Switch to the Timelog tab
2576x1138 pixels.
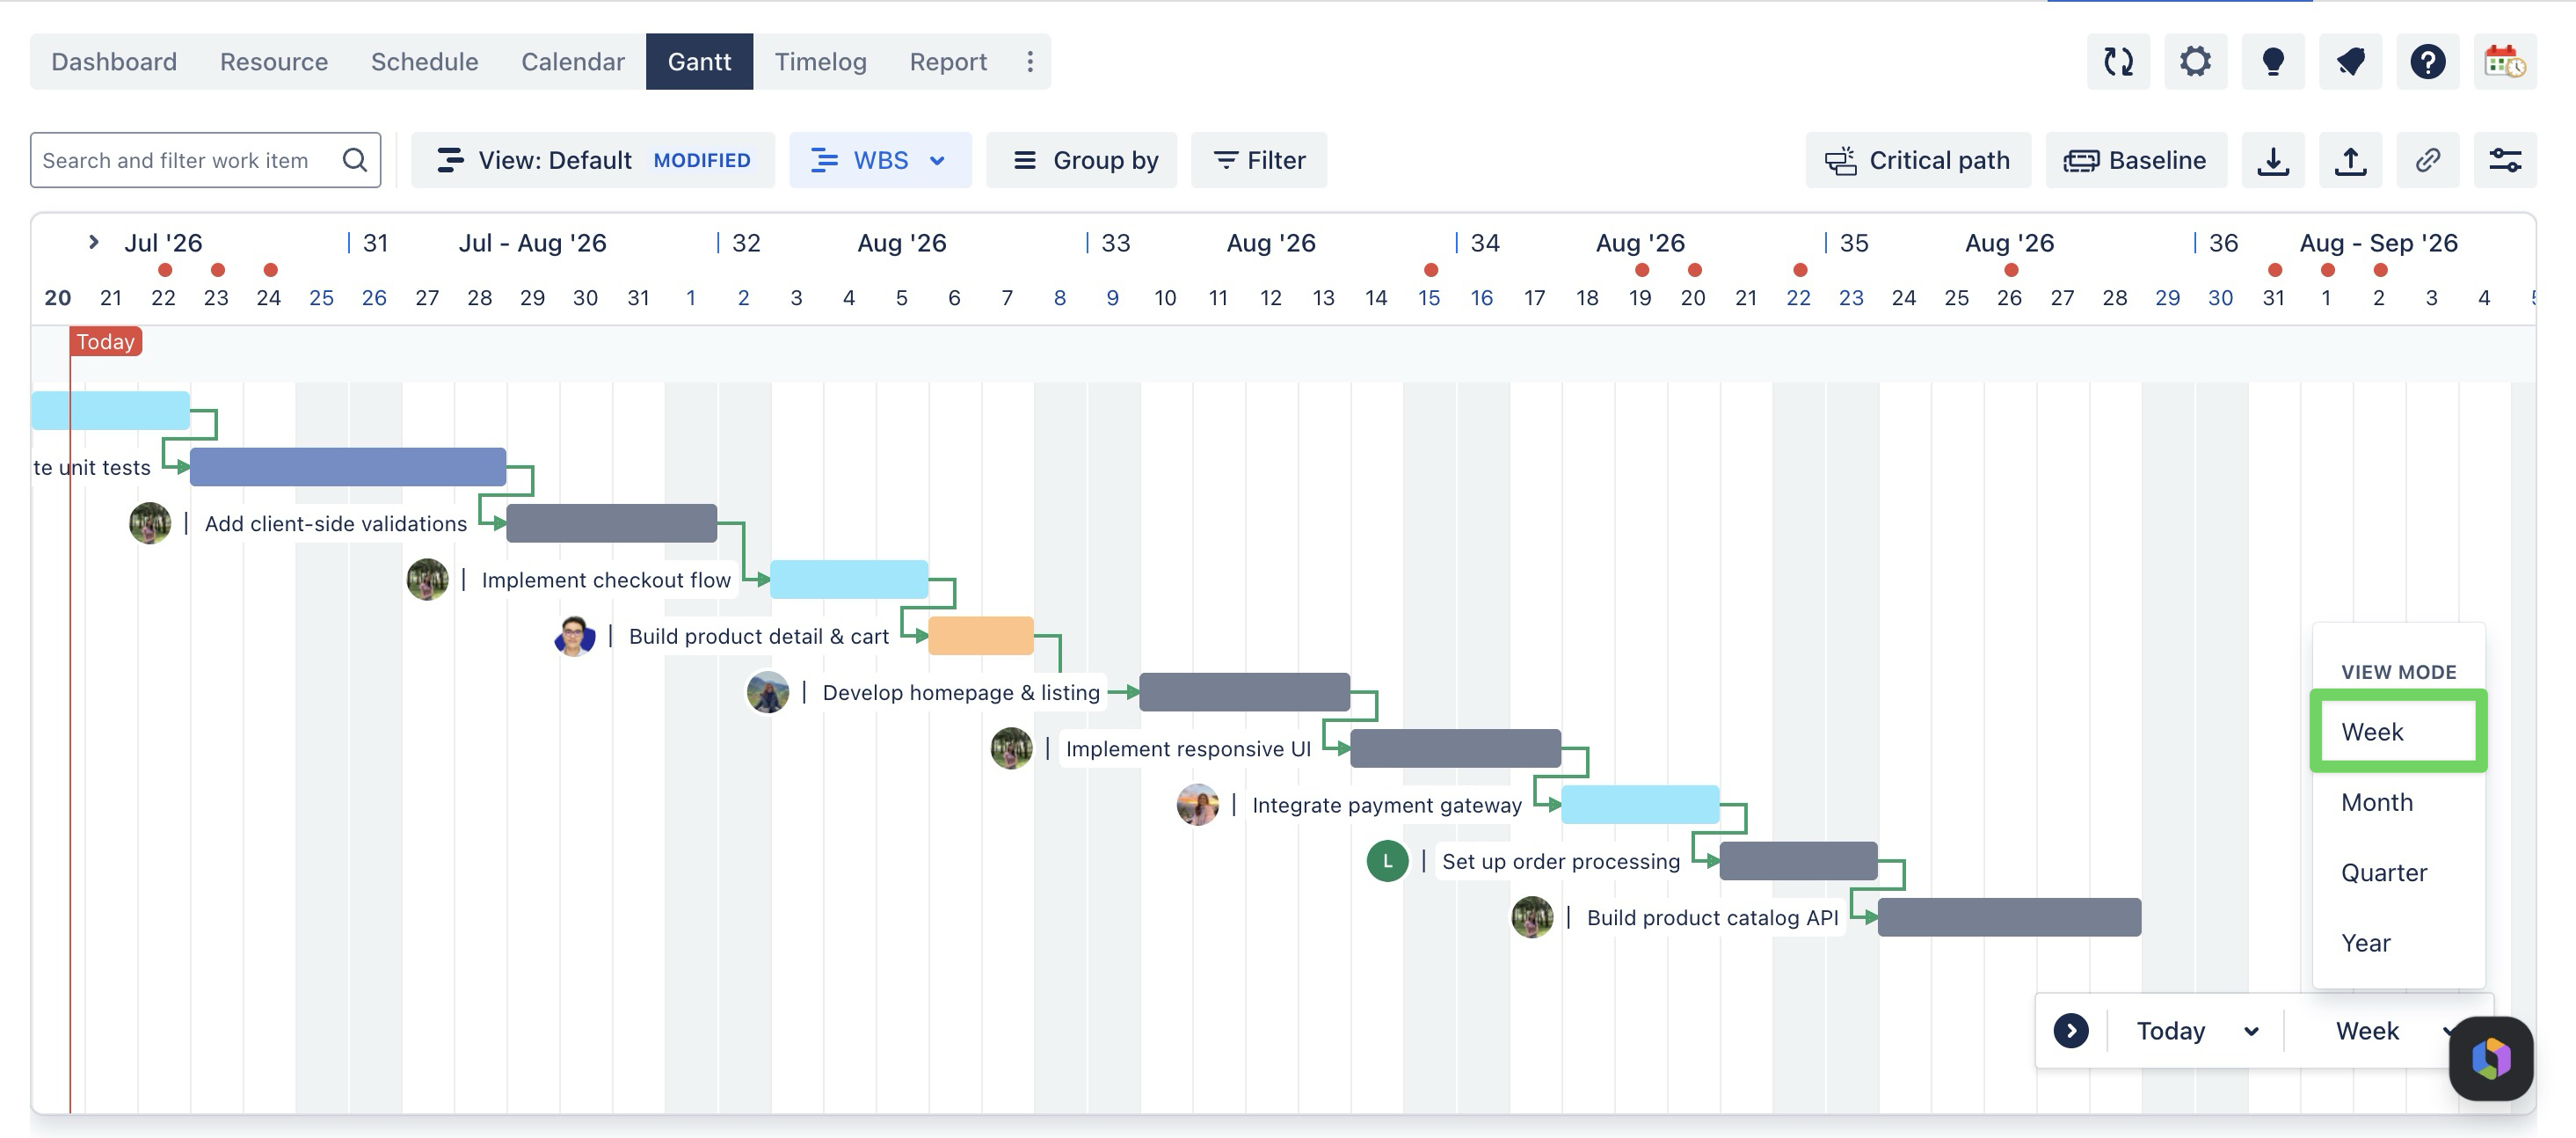(820, 62)
